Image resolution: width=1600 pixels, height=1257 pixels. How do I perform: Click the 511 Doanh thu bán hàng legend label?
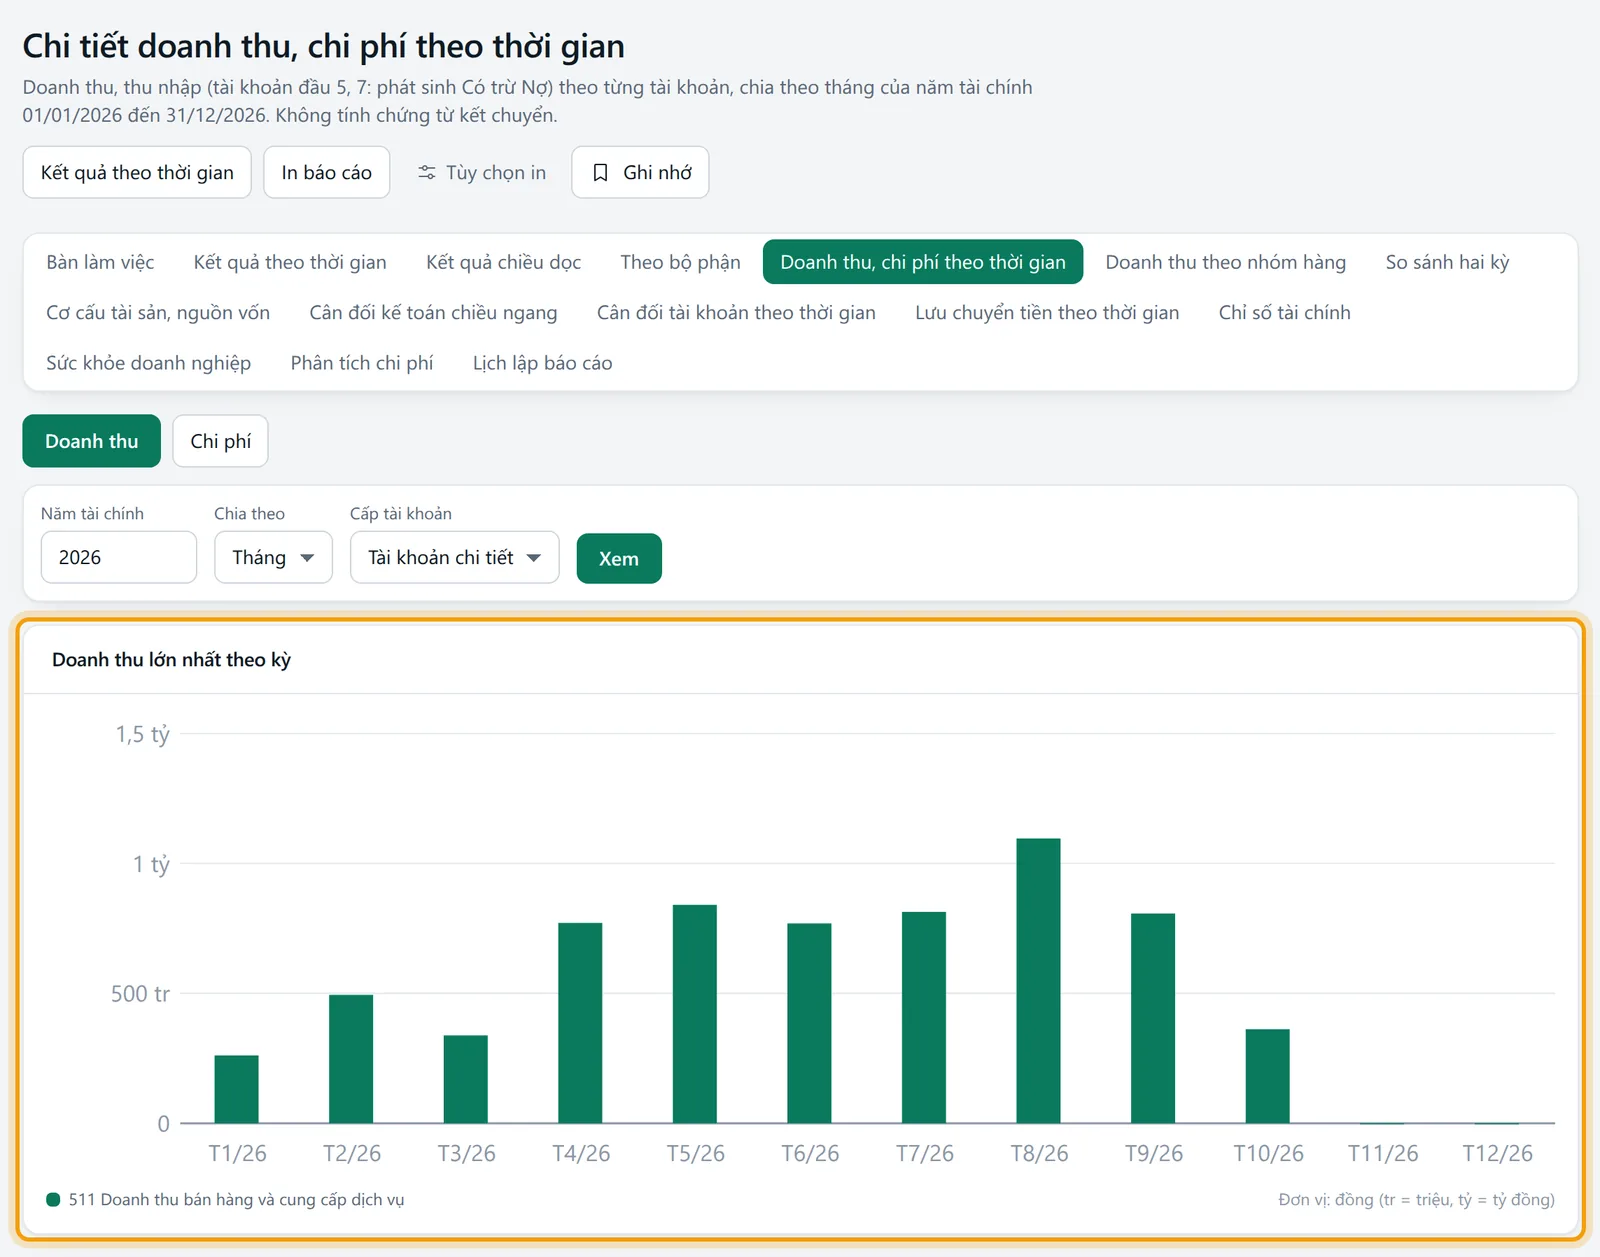(236, 1199)
